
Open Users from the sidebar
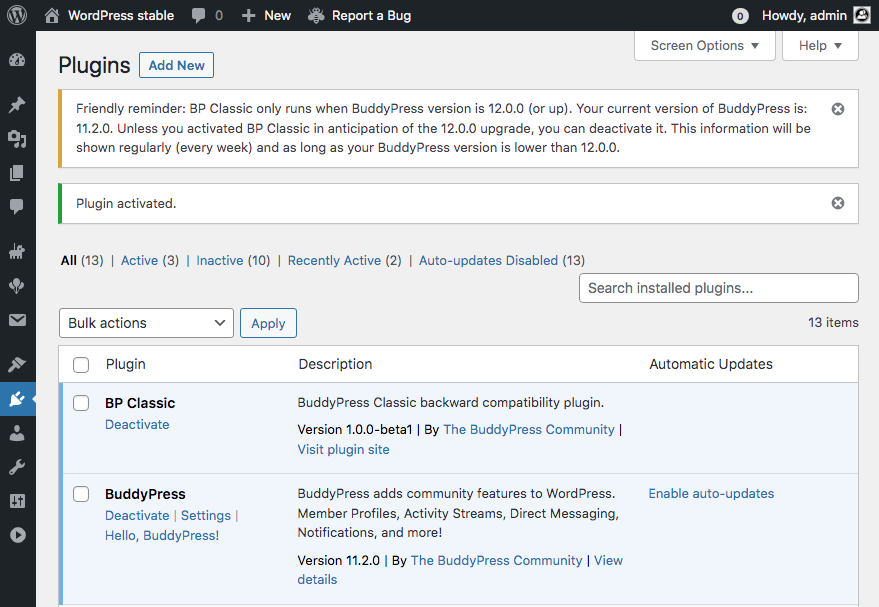[x=17, y=433]
